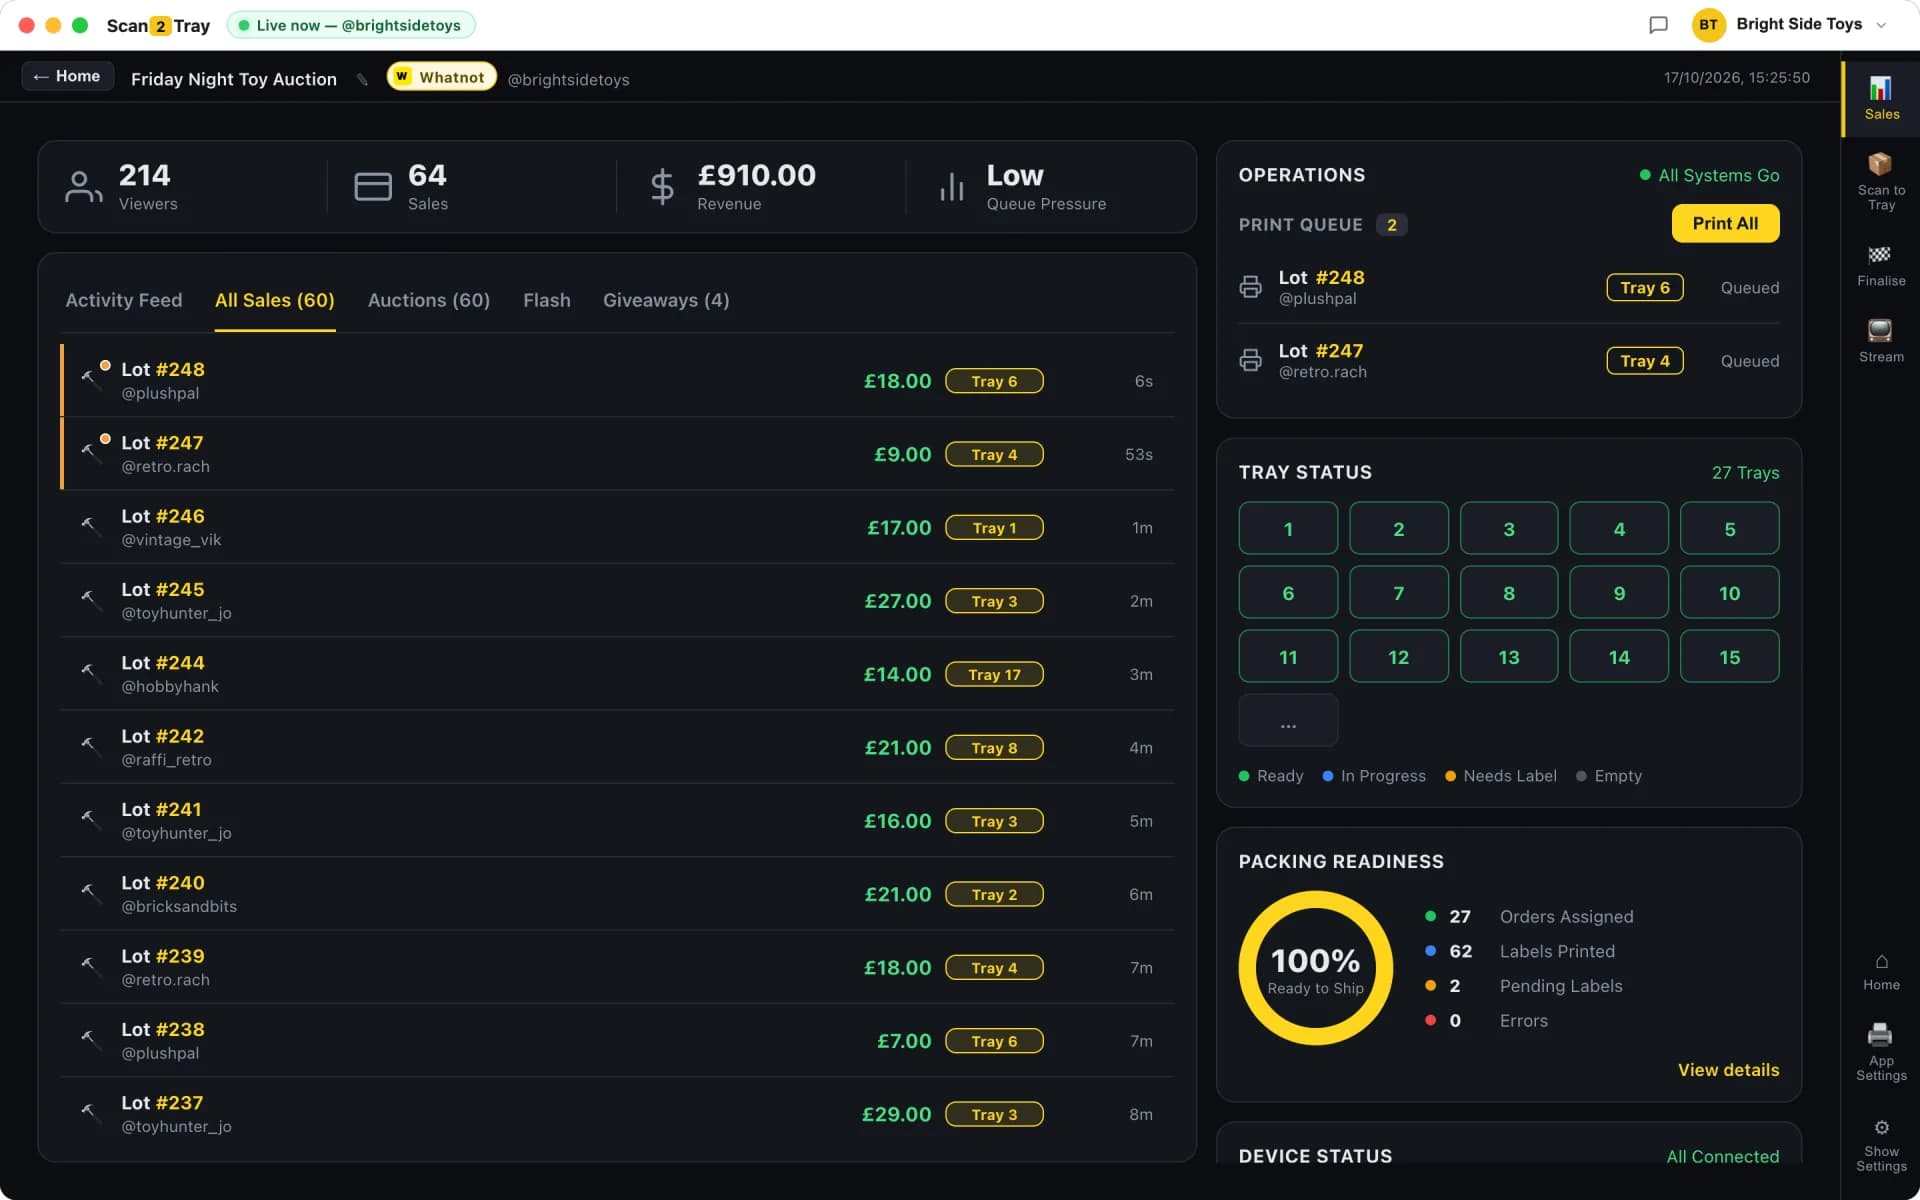The height and width of the screenshot is (1200, 1920).
Task: Select the All Sales (60) tab
Action: pyautogui.click(x=275, y=300)
